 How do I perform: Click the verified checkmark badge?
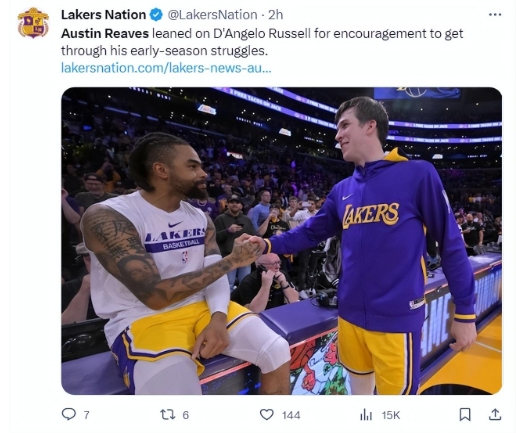coord(156,15)
